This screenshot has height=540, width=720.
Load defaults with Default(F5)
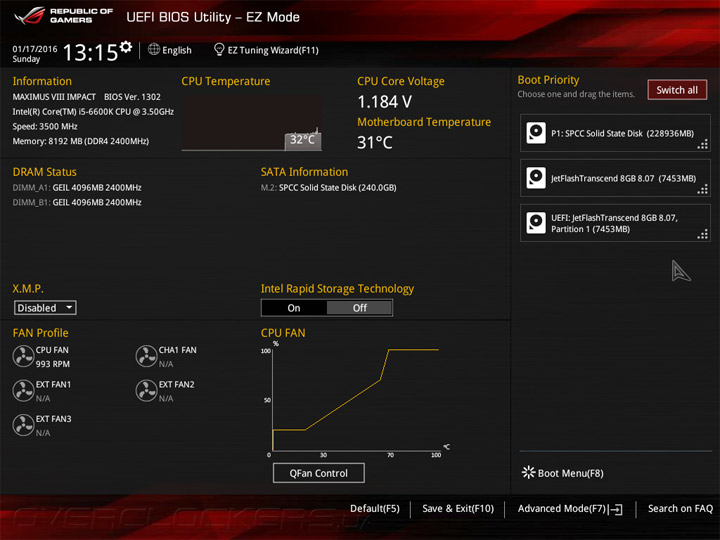click(375, 509)
